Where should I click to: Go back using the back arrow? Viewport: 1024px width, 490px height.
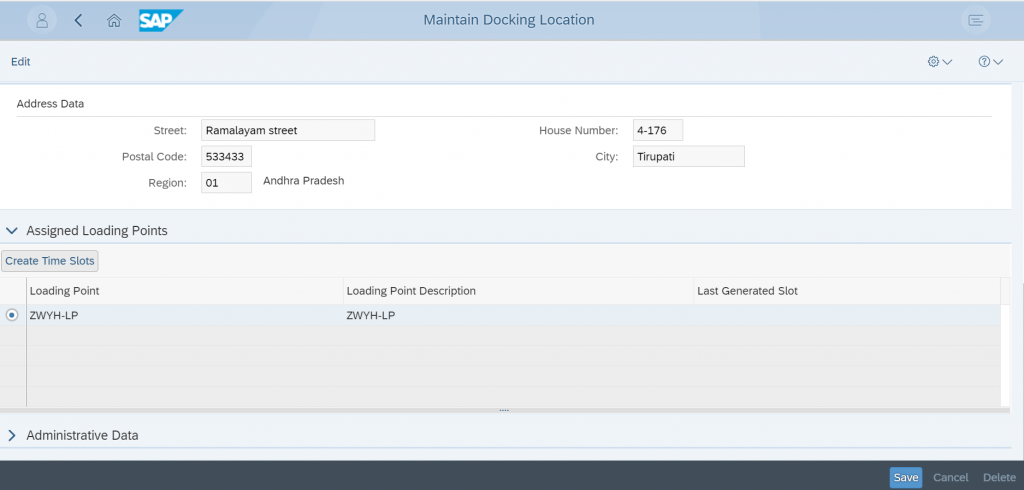click(78, 20)
